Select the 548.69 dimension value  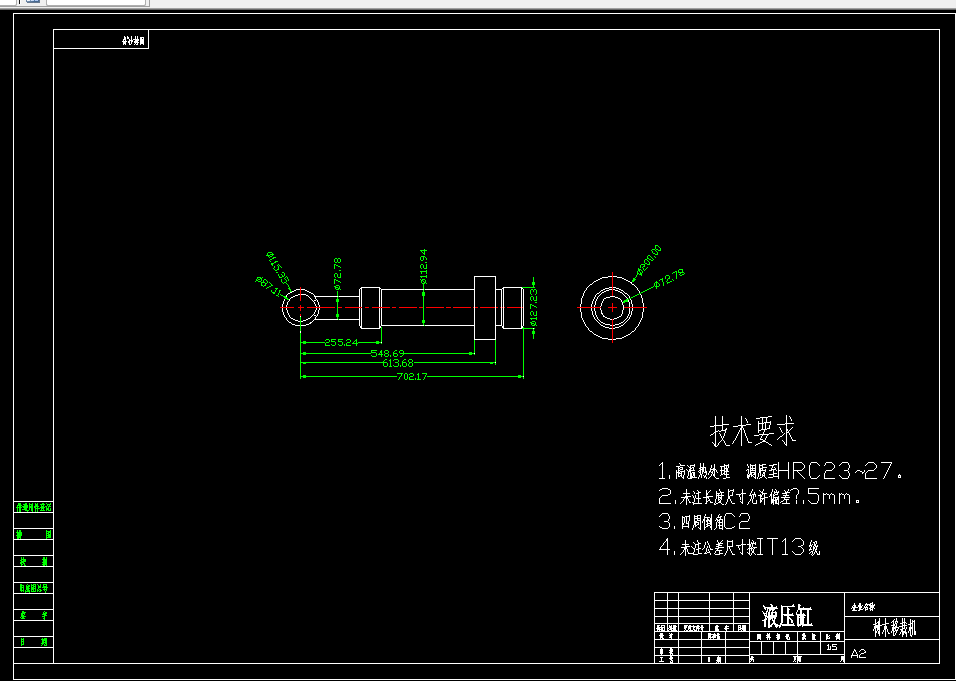point(387,353)
